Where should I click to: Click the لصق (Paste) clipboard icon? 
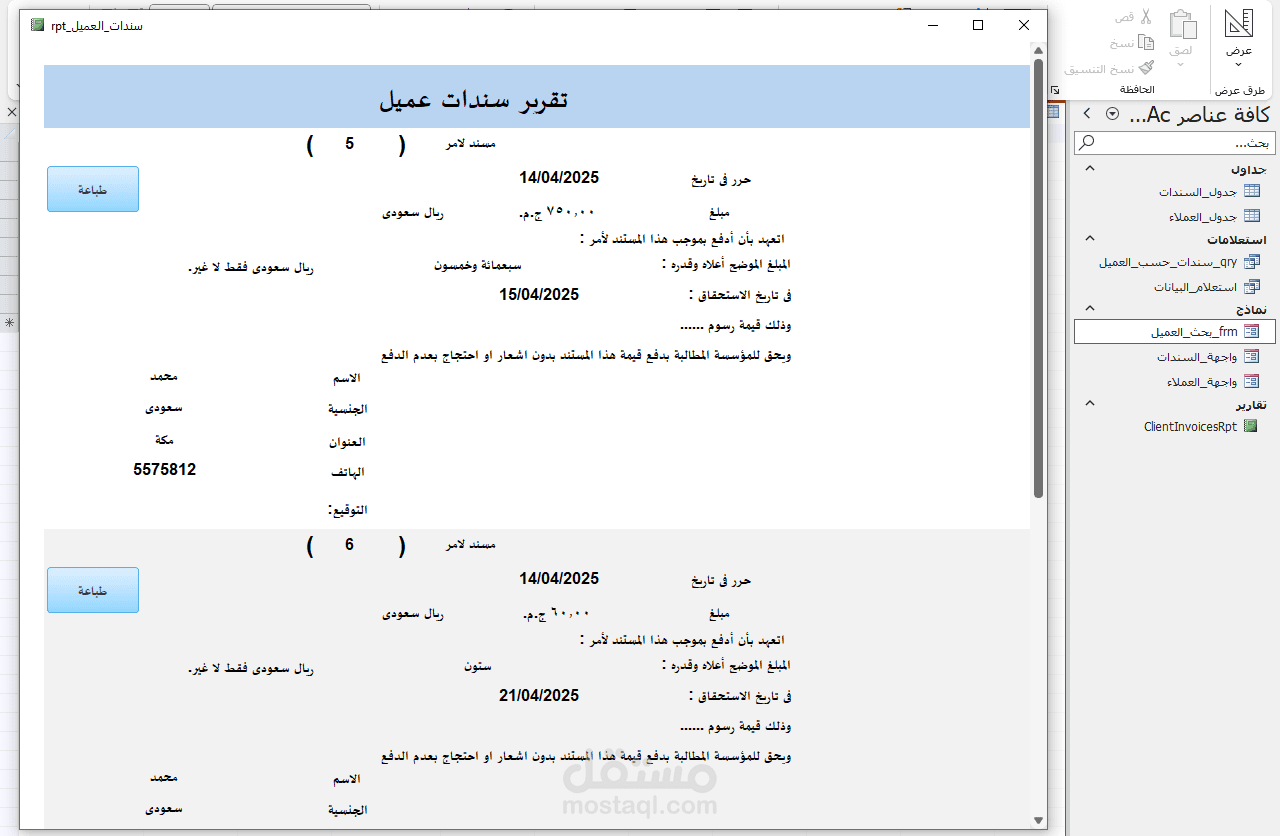[1183, 24]
